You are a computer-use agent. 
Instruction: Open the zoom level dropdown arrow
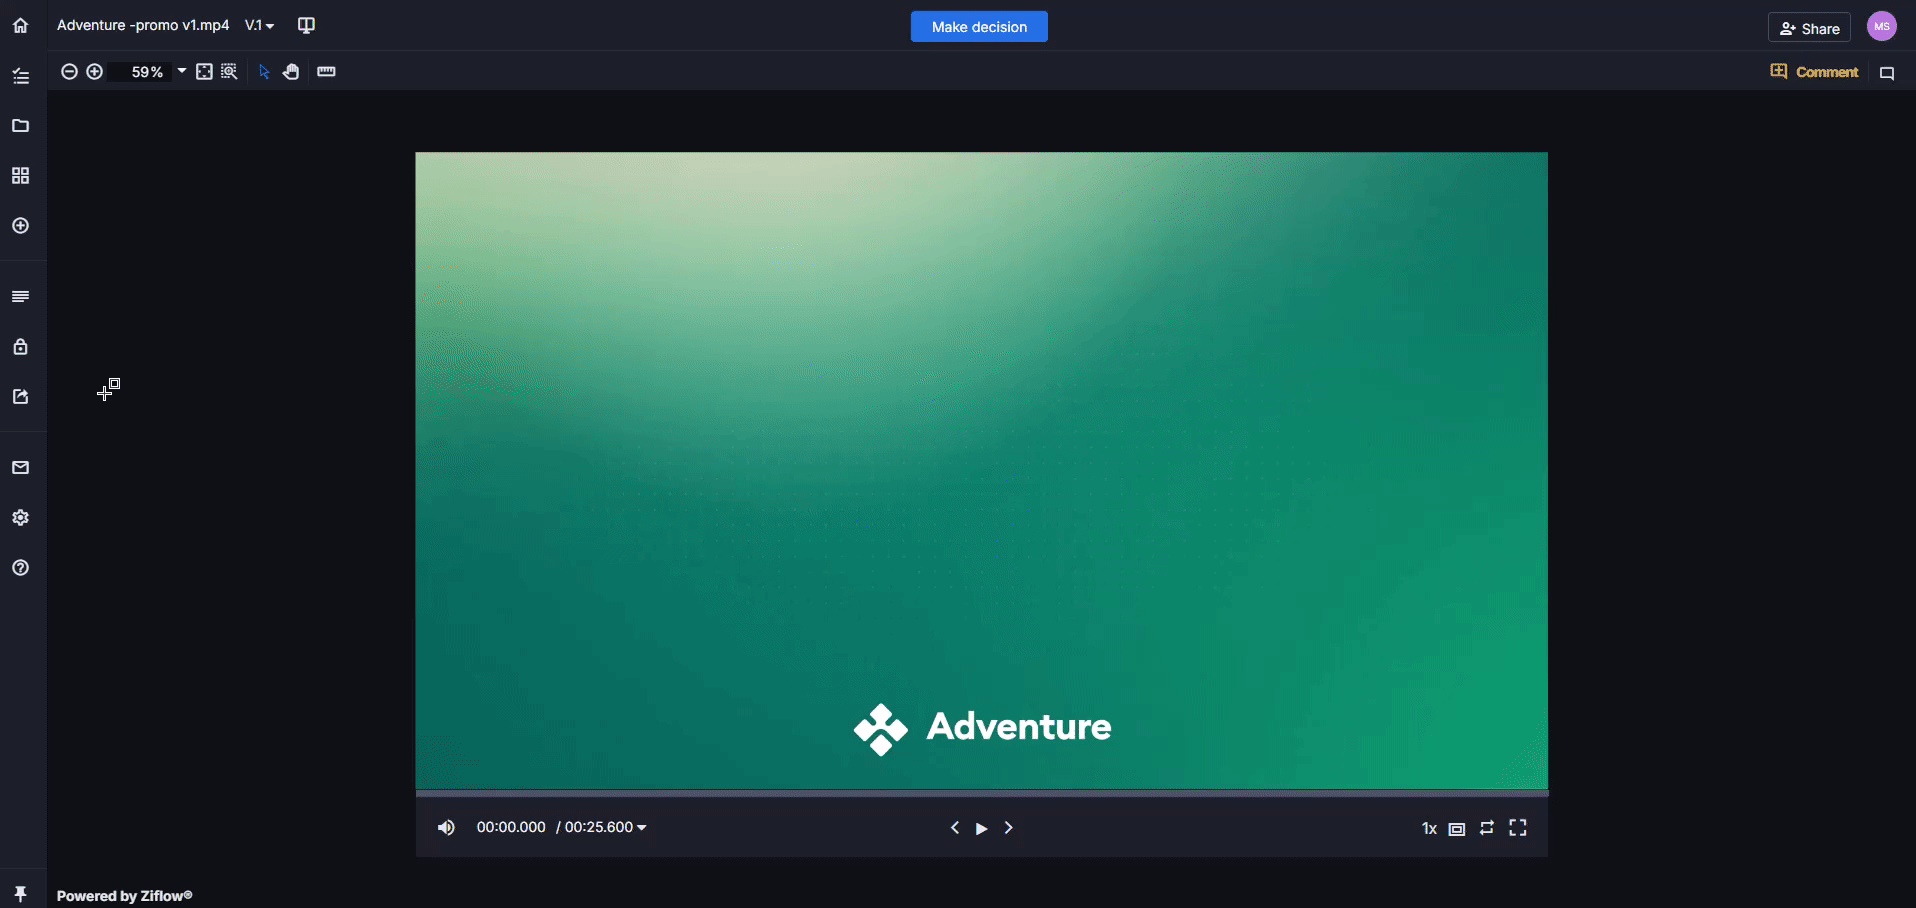(181, 71)
